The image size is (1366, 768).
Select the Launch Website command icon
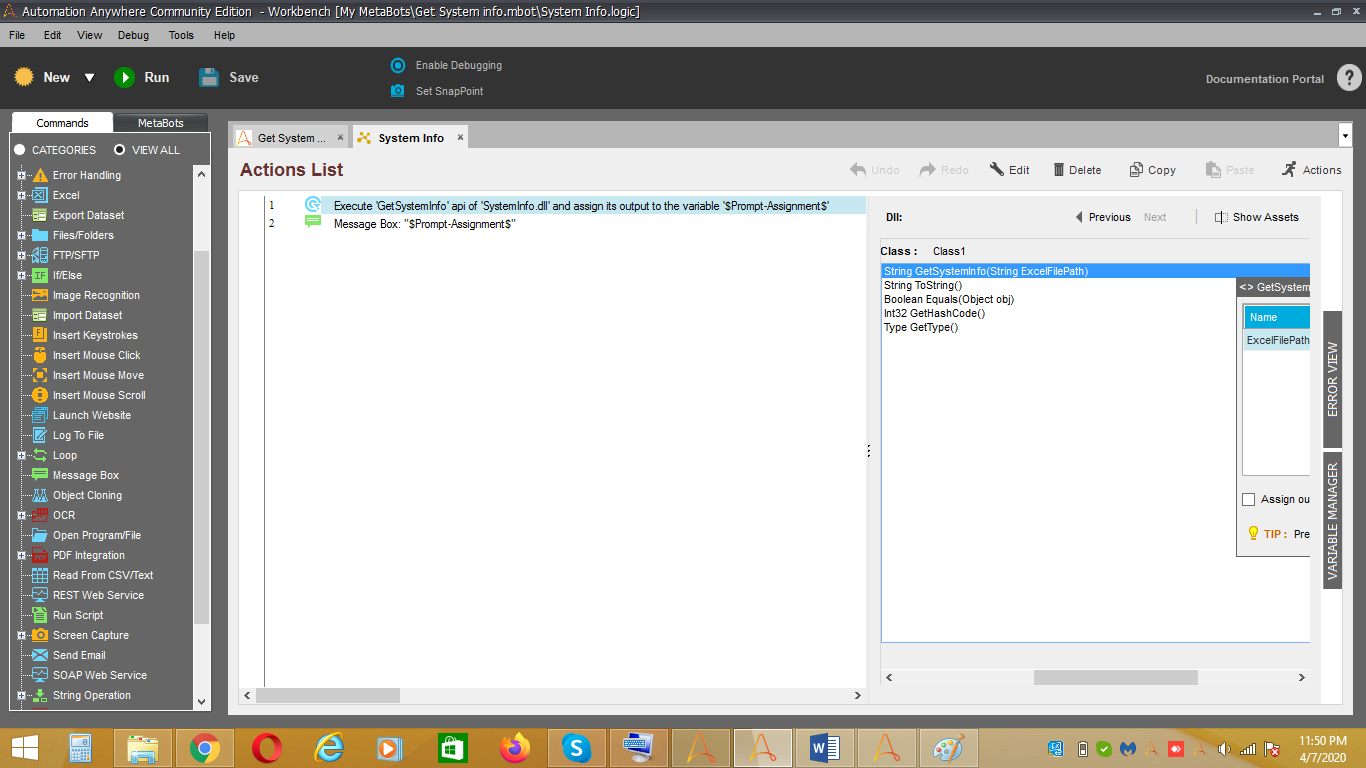click(40, 415)
